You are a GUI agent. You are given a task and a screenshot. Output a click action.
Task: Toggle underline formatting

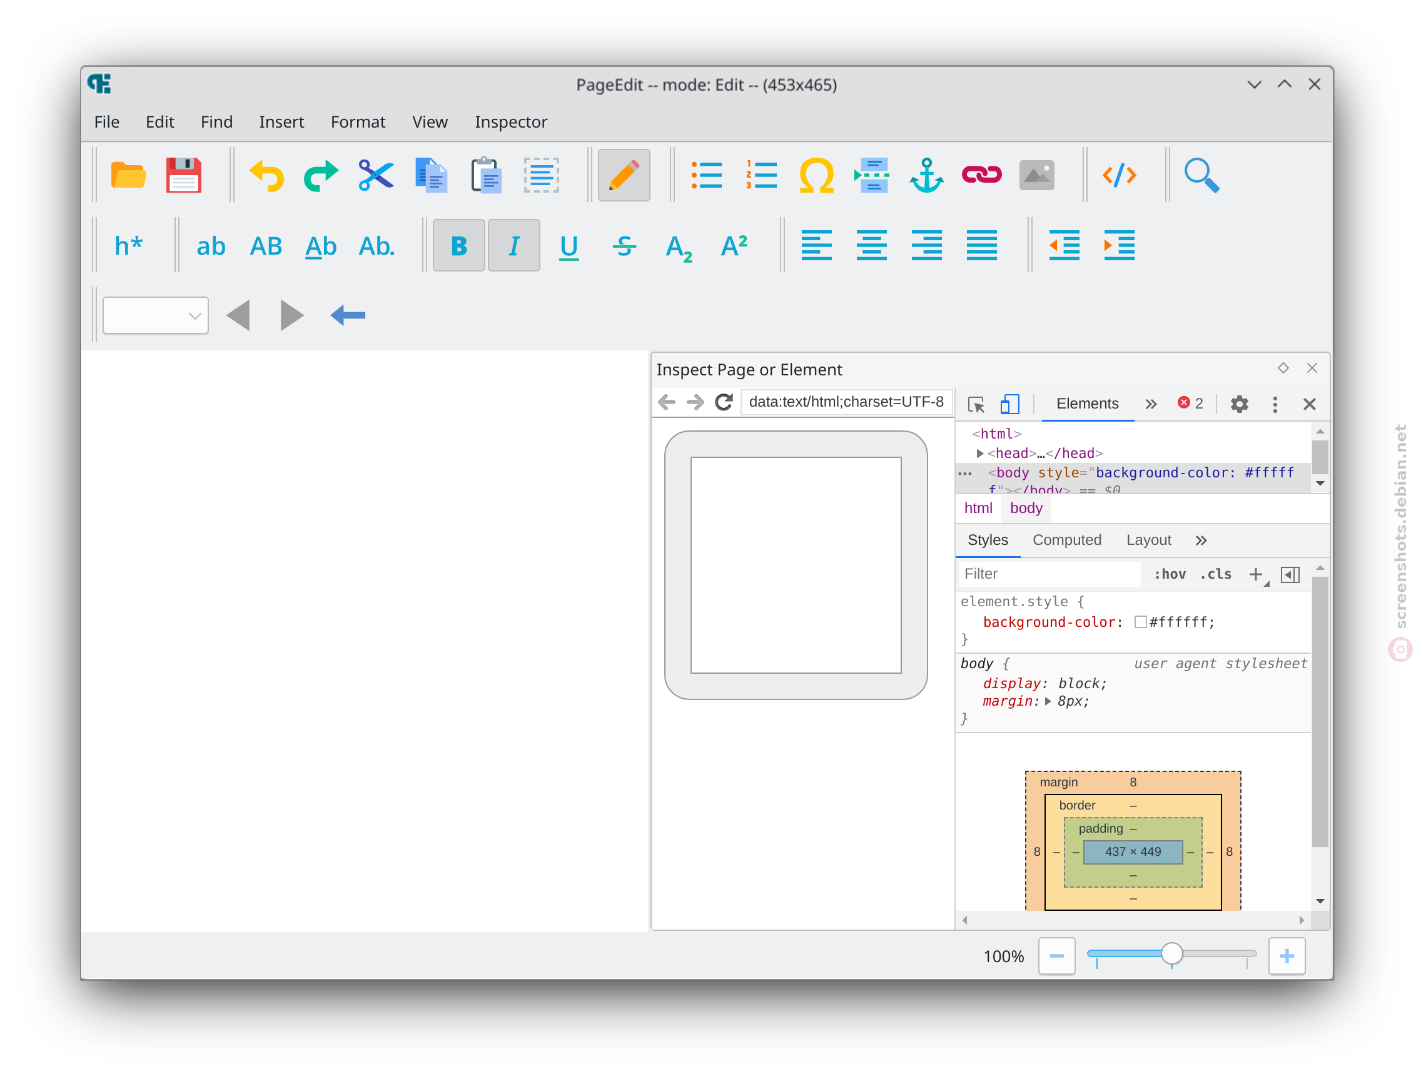click(569, 246)
